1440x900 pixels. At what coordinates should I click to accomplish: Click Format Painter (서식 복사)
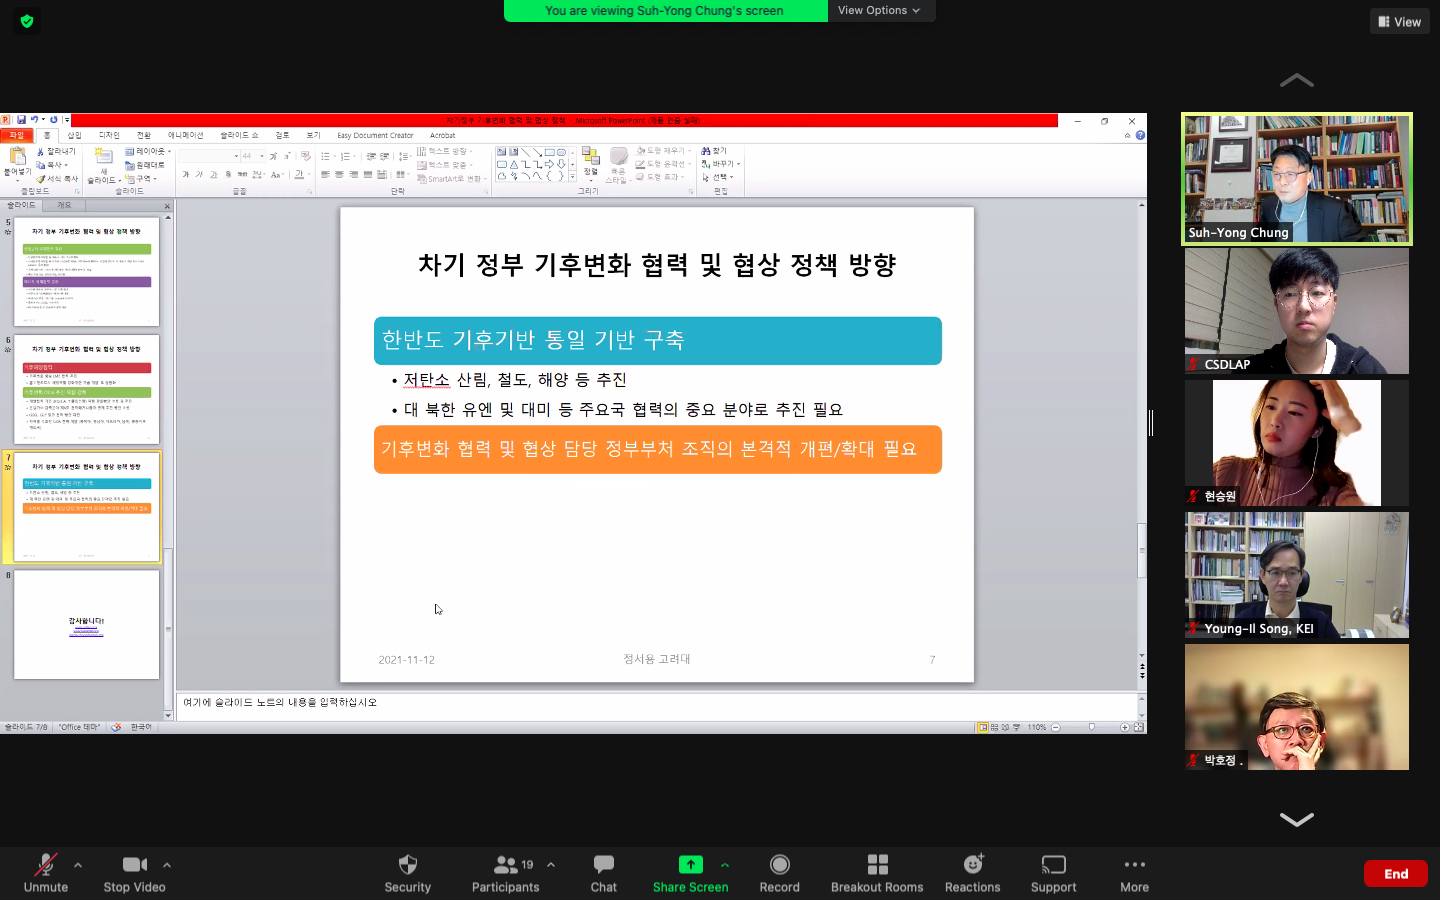pyautogui.click(x=57, y=179)
